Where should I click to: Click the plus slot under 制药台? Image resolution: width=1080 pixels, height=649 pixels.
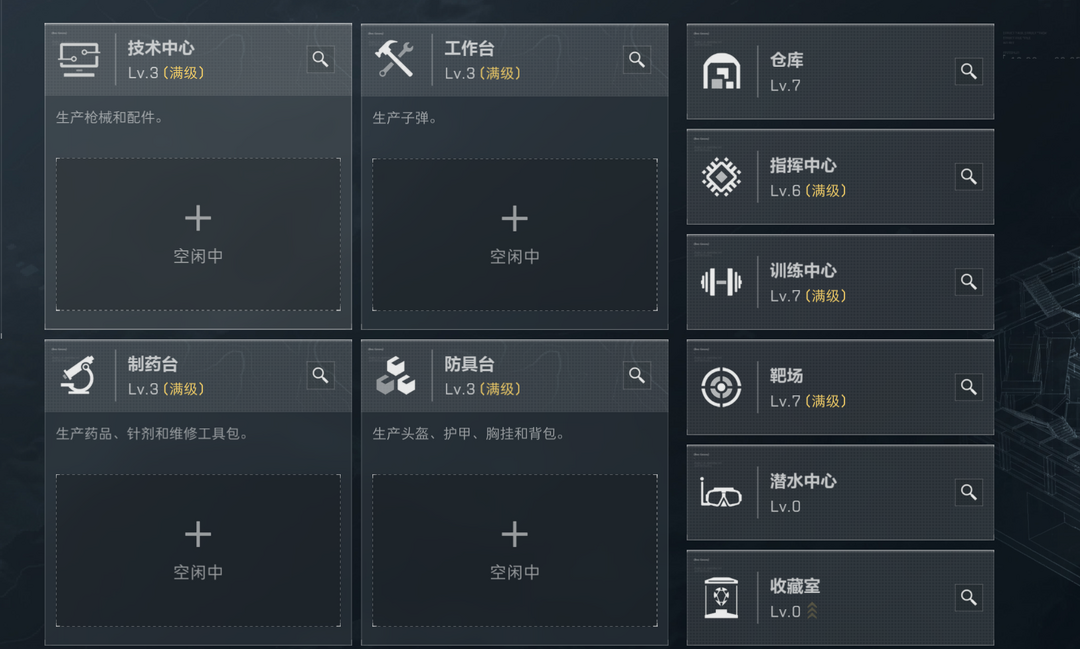pos(198,550)
